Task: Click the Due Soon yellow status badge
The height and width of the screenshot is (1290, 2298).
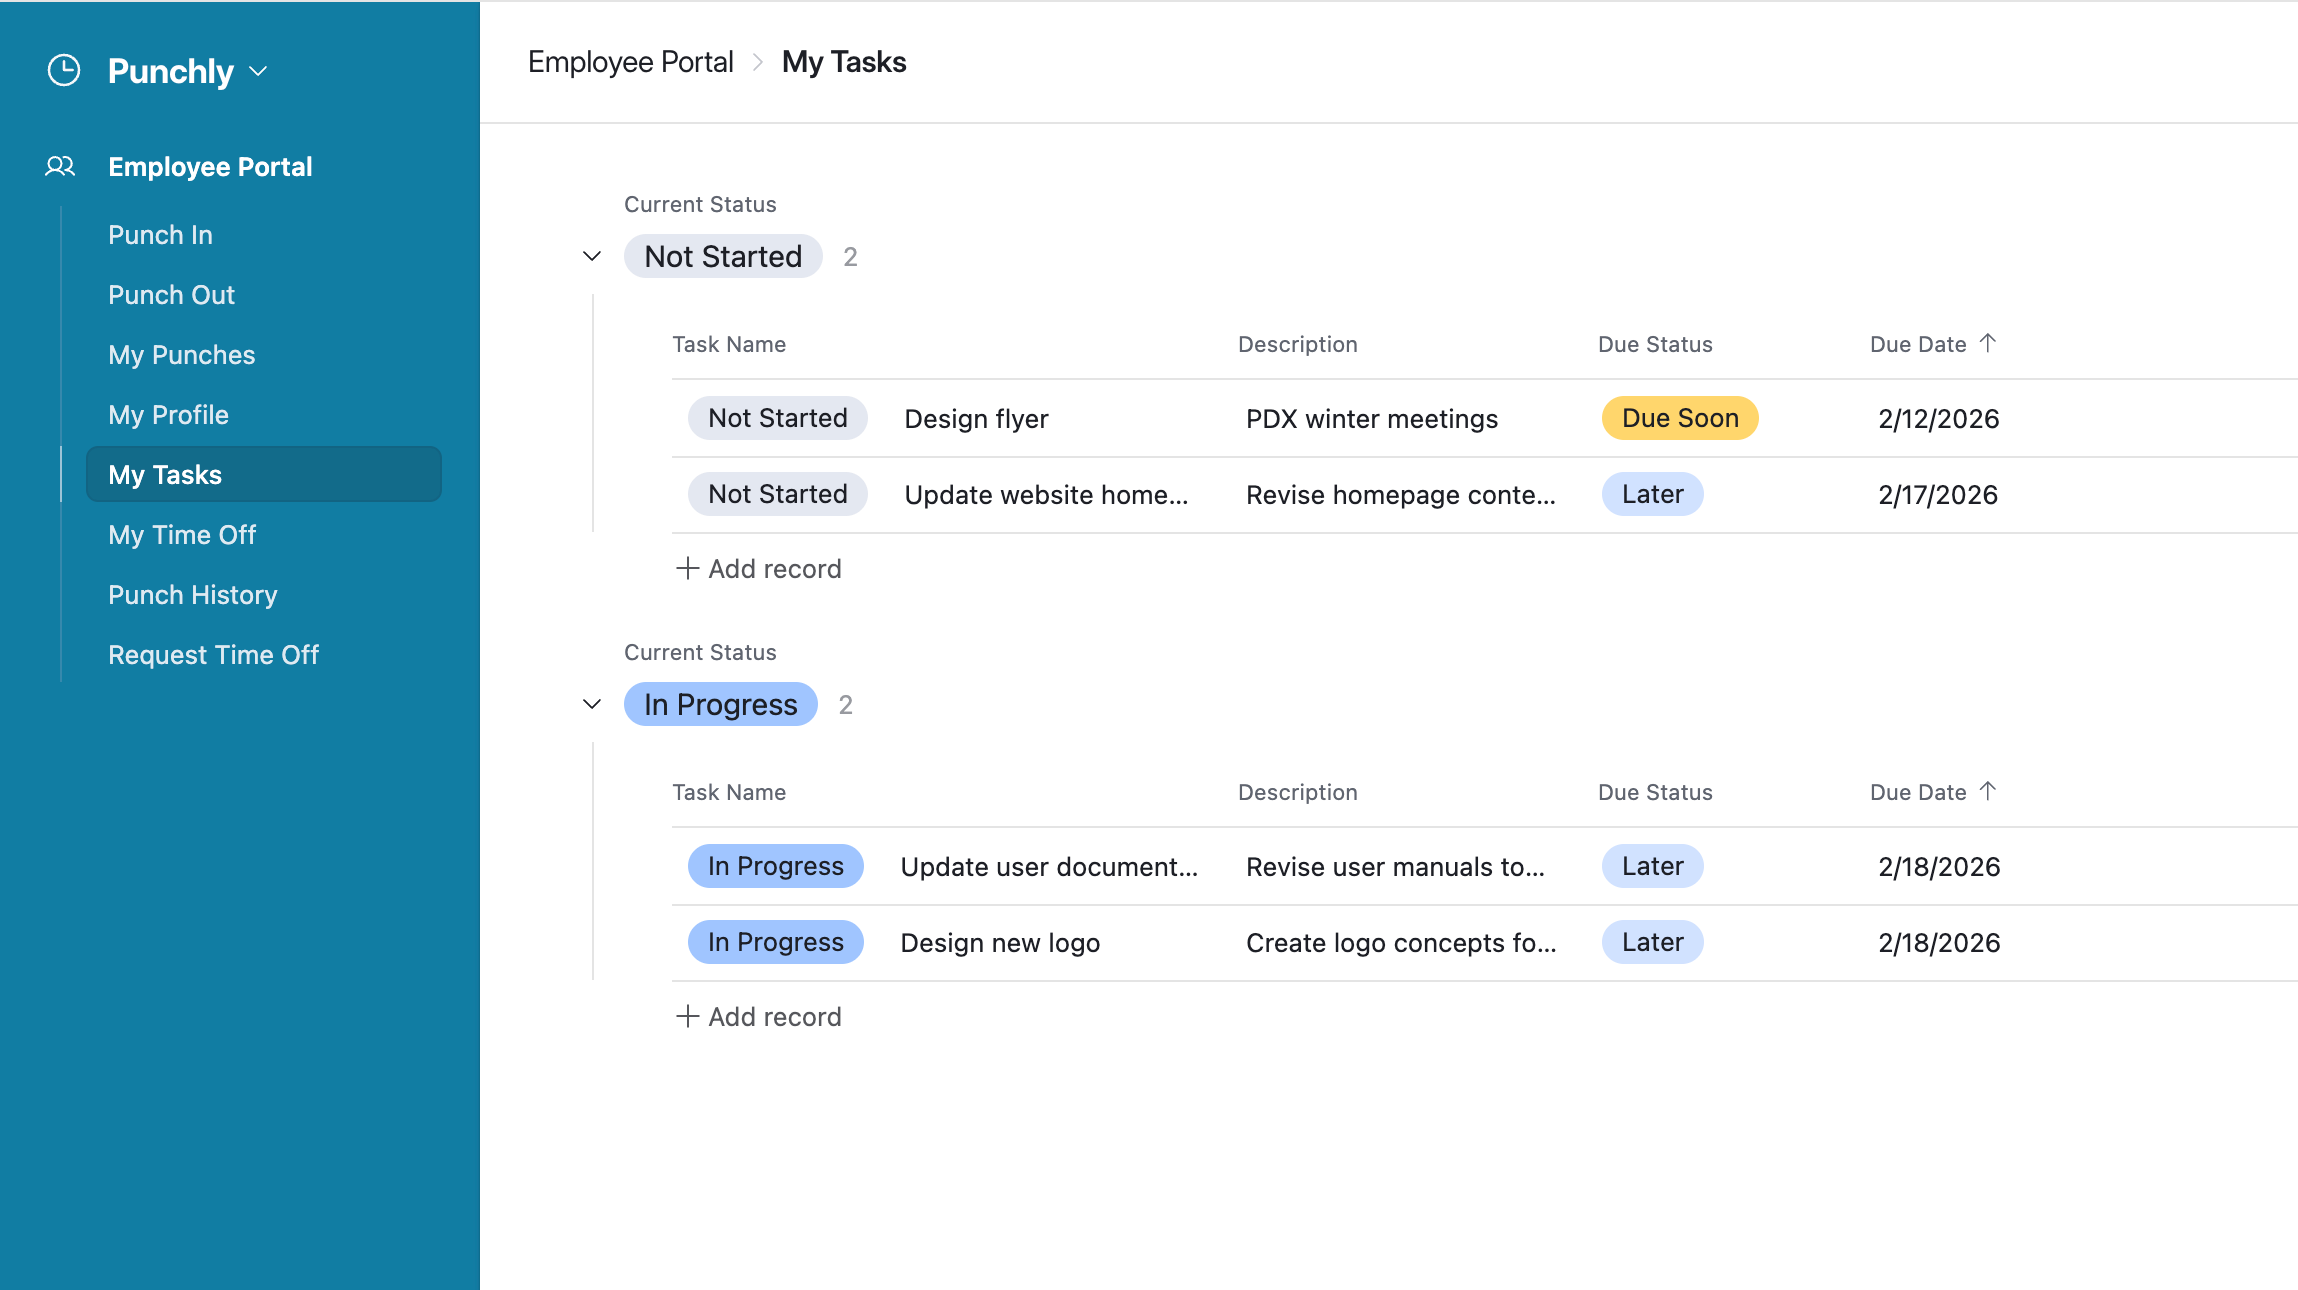Action: click(x=1679, y=418)
